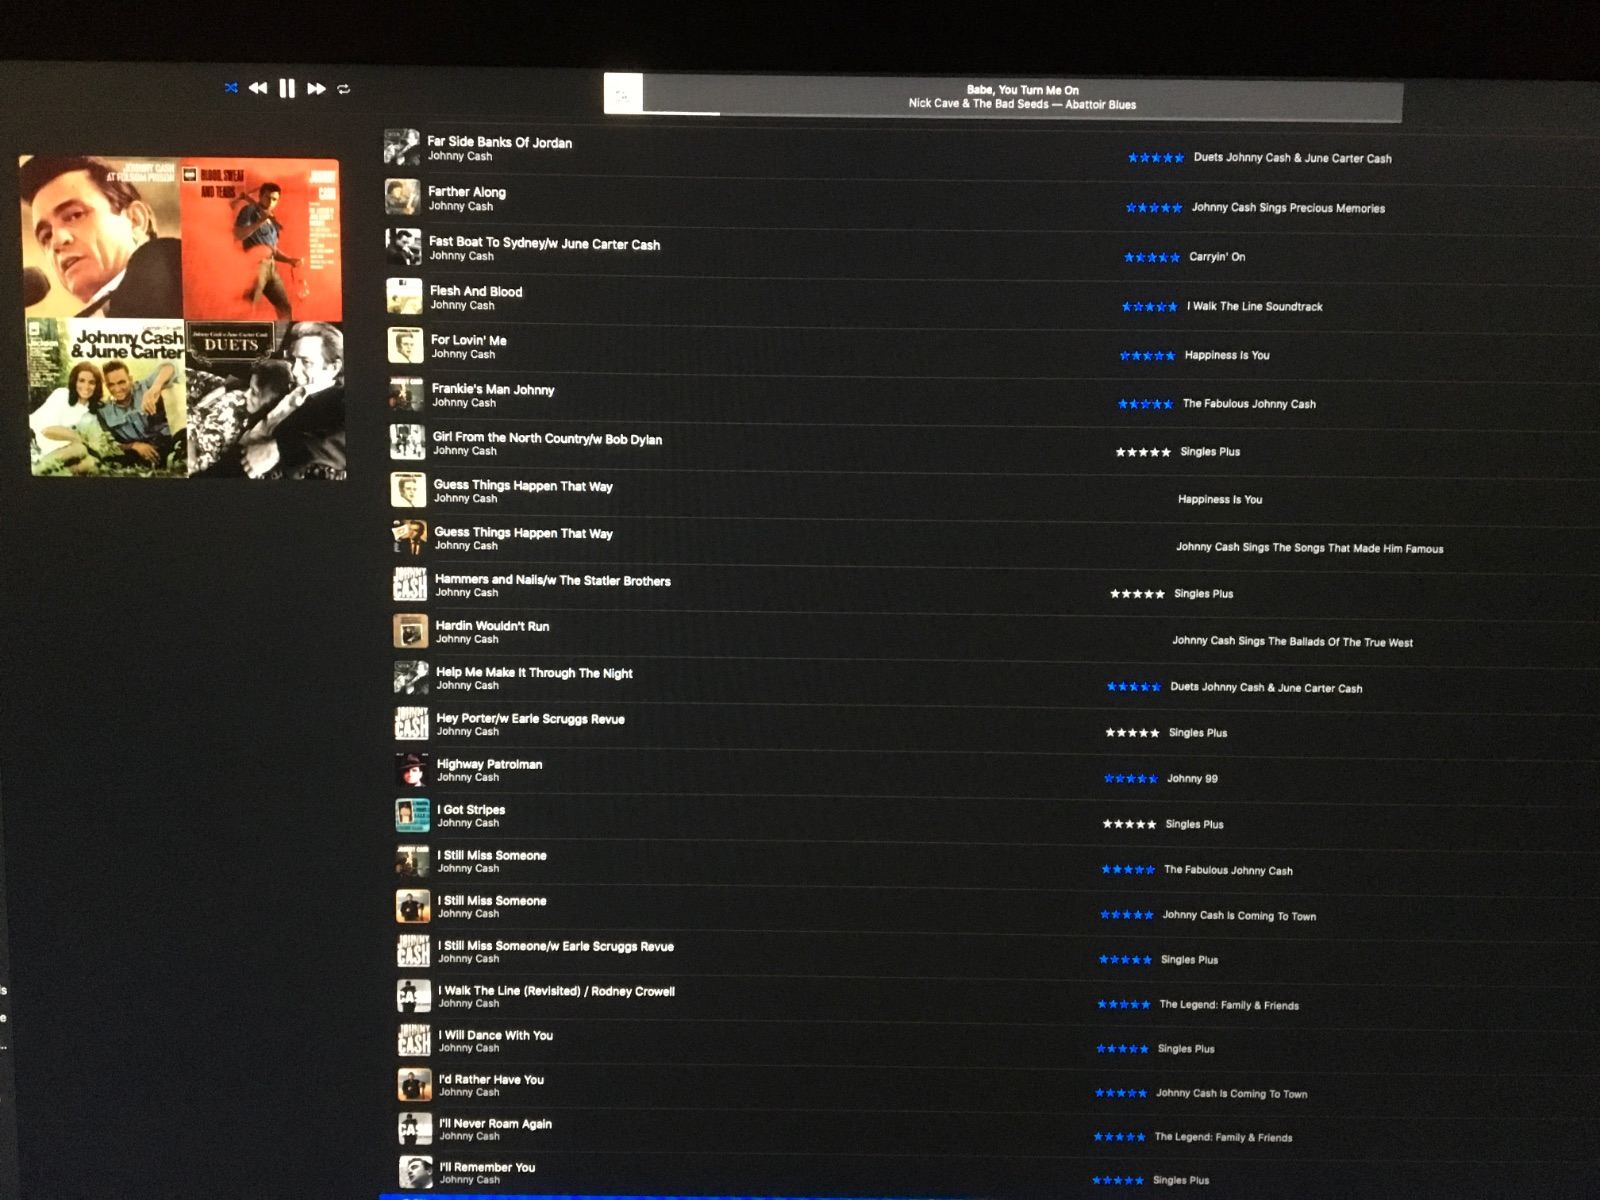Click the artwork for Frankie's Man Johnny
Image resolution: width=1600 pixels, height=1200 pixels.
pyautogui.click(x=407, y=394)
